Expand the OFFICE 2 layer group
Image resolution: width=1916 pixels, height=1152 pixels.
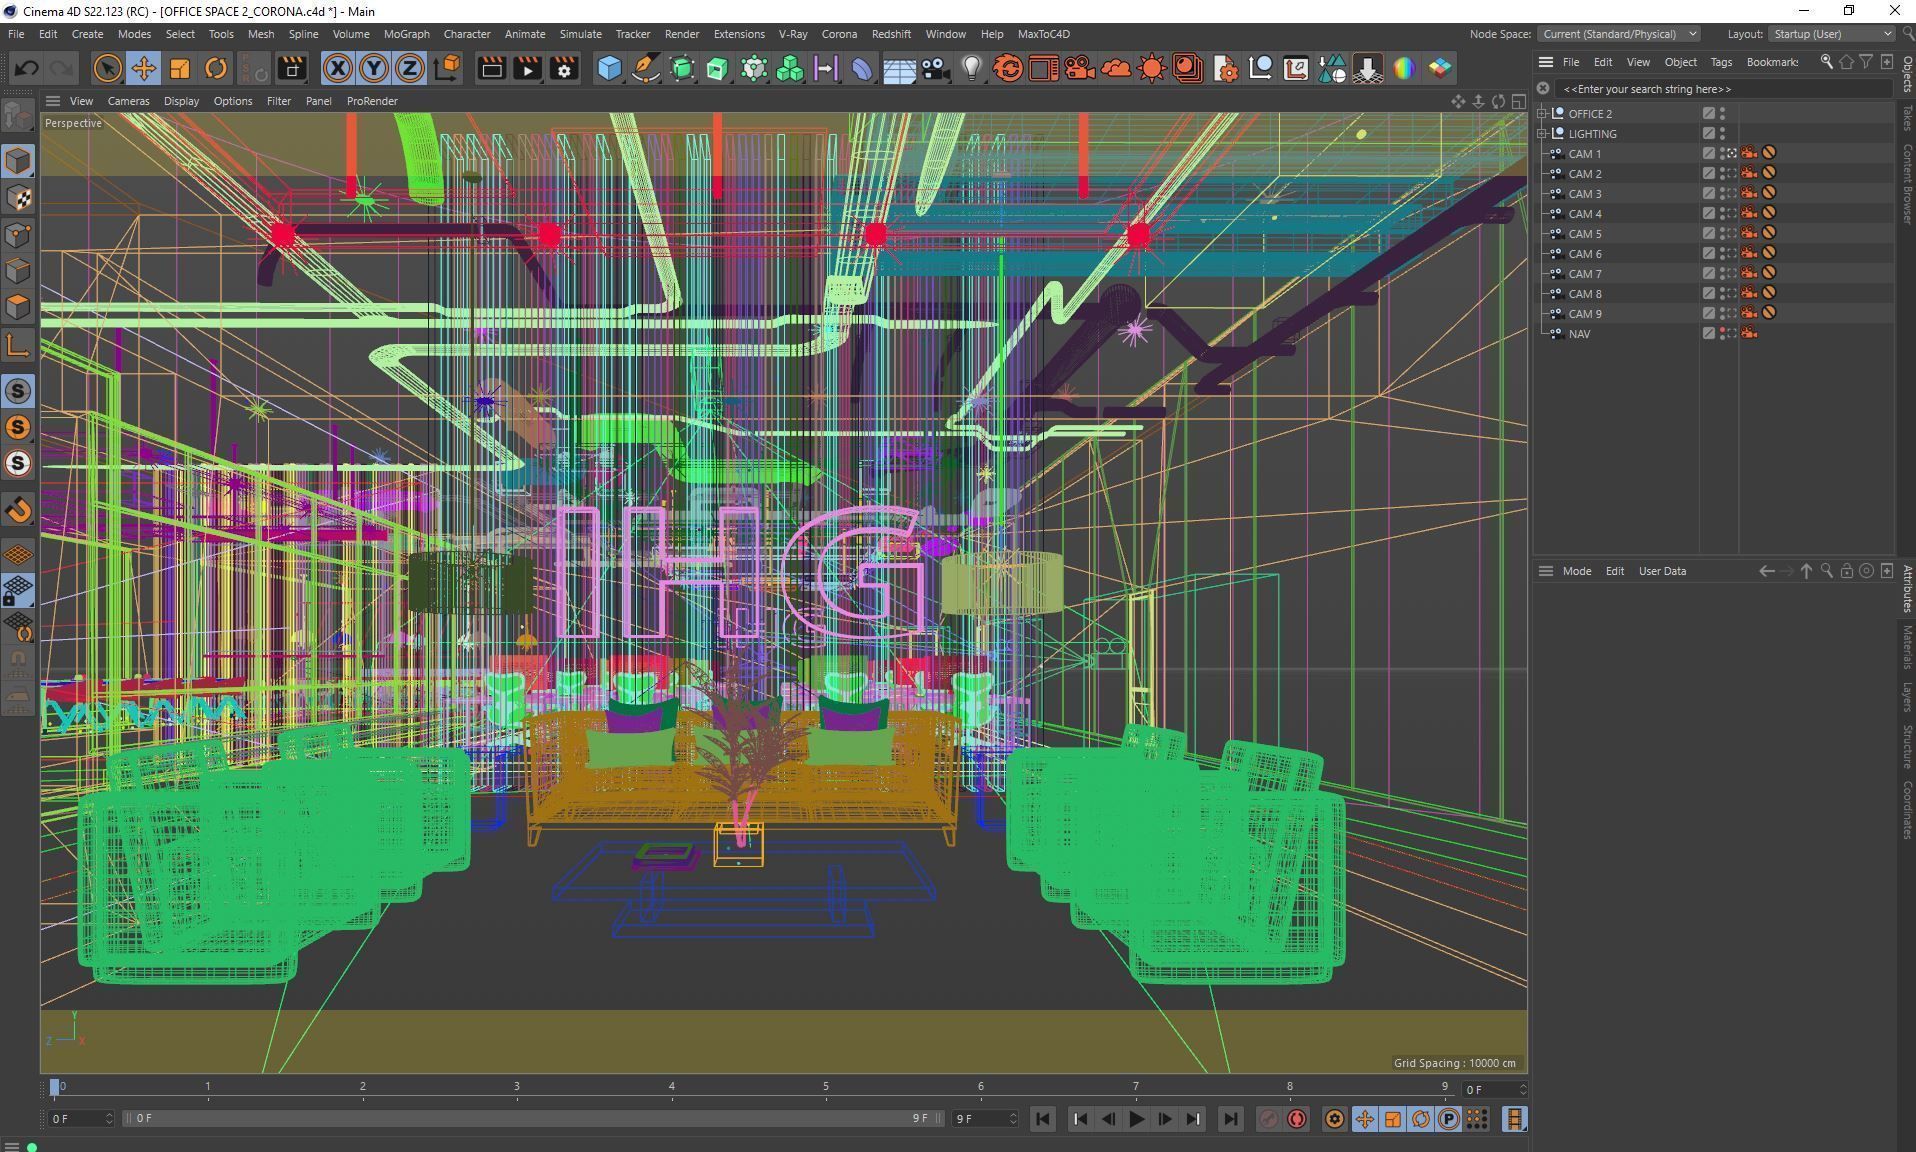pos(1542,113)
